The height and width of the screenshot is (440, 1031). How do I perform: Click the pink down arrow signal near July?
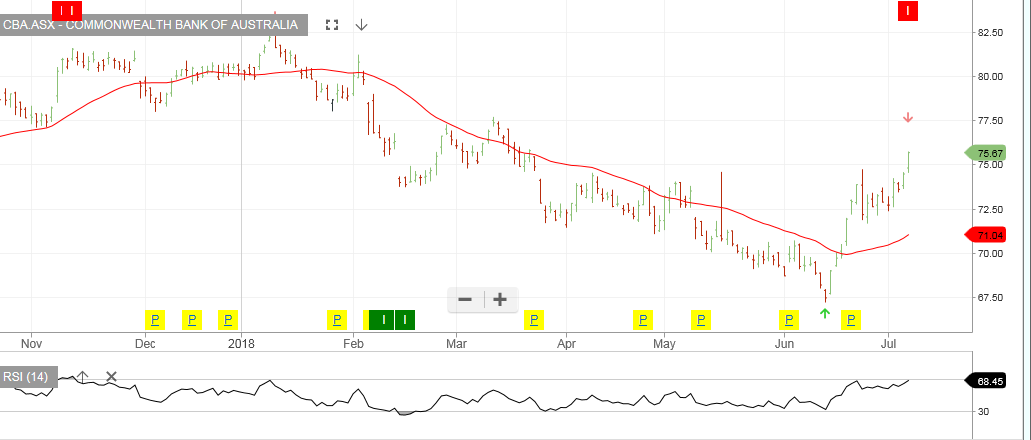coord(908,118)
